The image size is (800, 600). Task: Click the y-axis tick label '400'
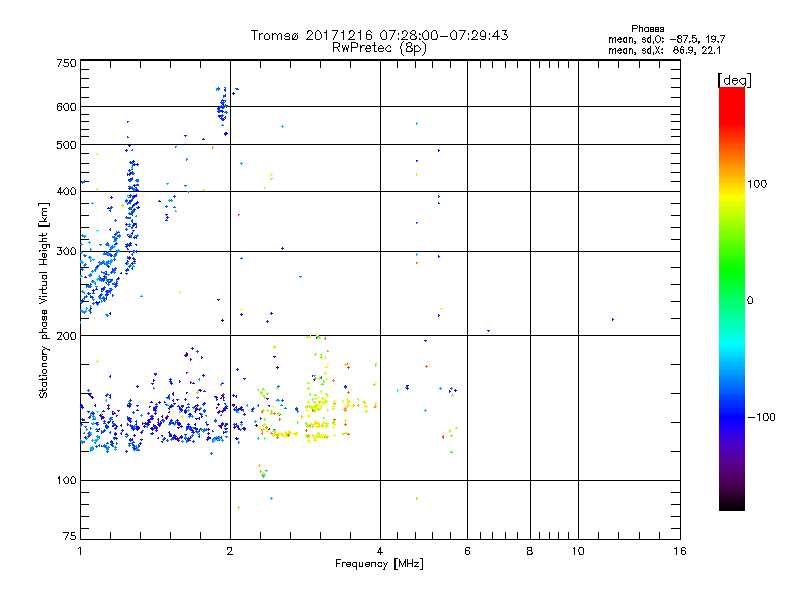(x=66, y=192)
